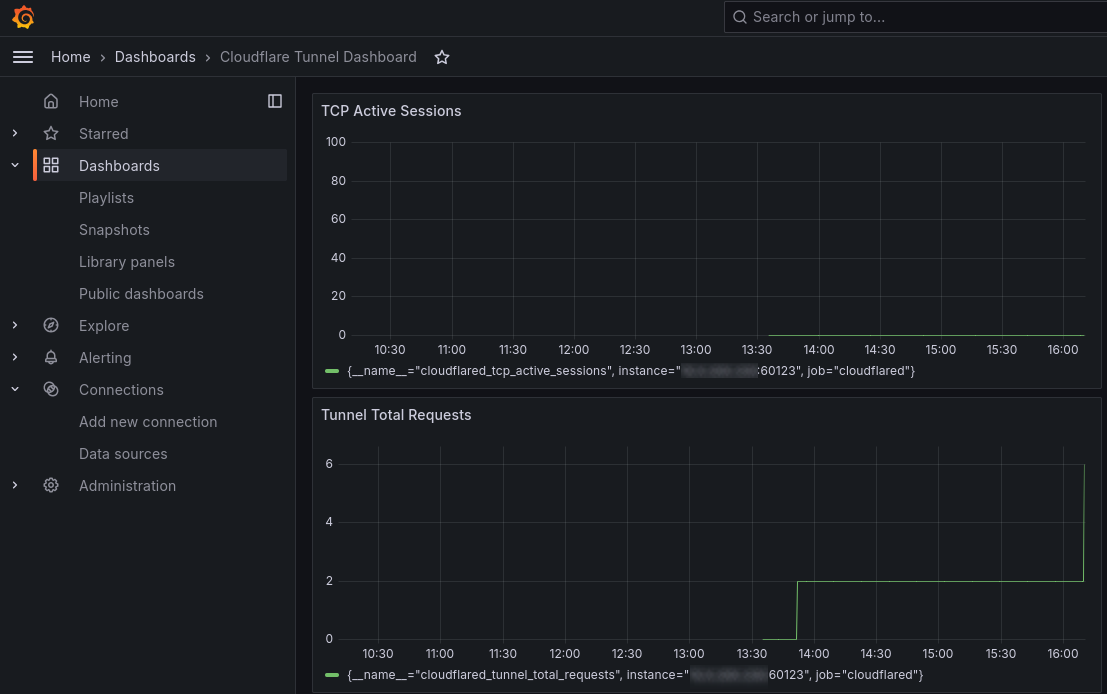This screenshot has height=694, width=1107.
Task: Open Library panels under Dashboards
Action: (x=127, y=262)
